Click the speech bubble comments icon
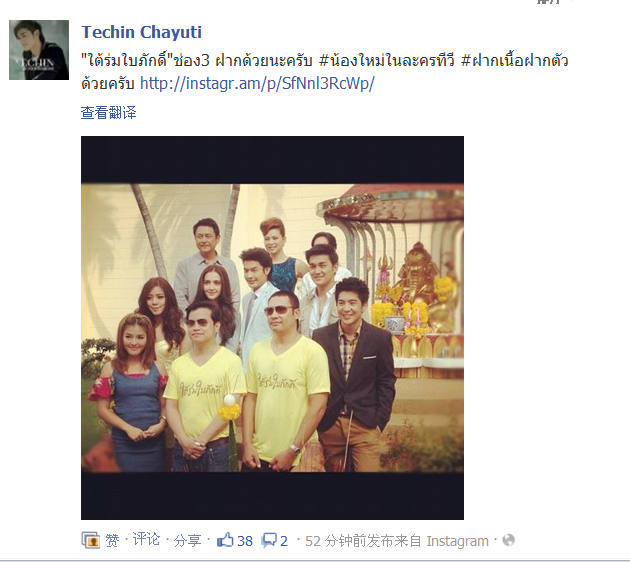630x562 pixels. pyautogui.click(x=269, y=540)
